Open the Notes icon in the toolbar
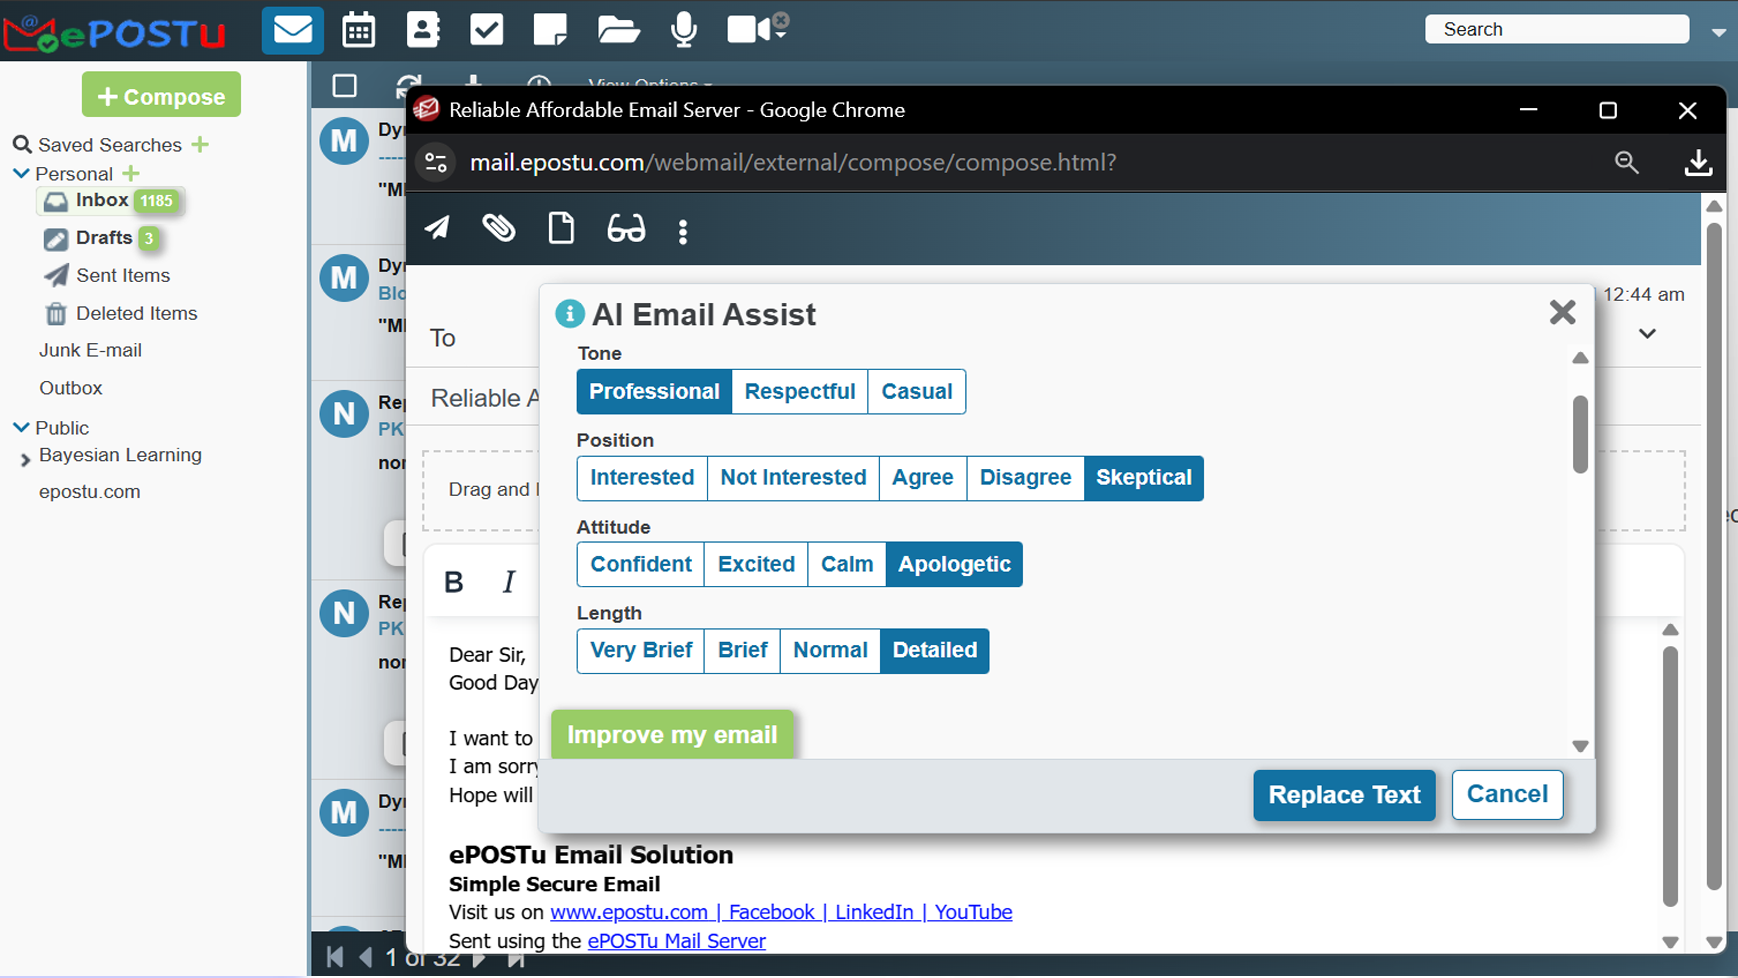Image resolution: width=1738 pixels, height=978 pixels. pyautogui.click(x=551, y=29)
